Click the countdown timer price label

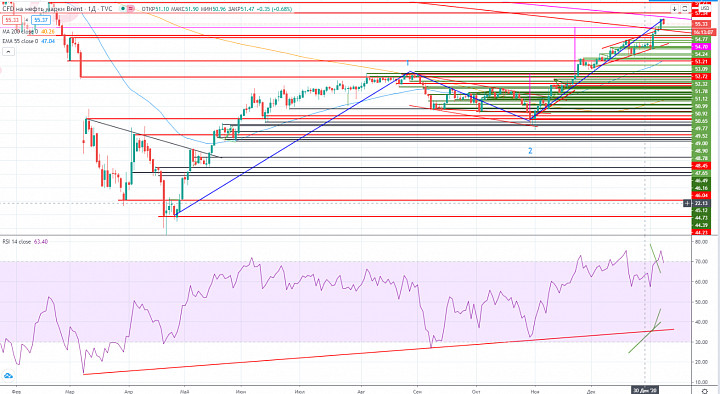click(703, 32)
